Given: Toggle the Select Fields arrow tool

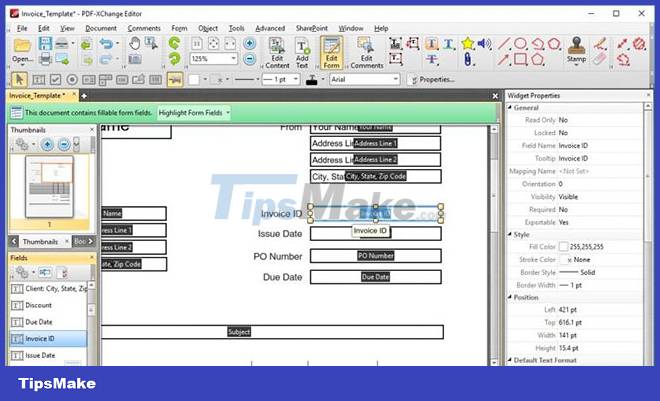Looking at the screenshot, I should (x=19, y=79).
